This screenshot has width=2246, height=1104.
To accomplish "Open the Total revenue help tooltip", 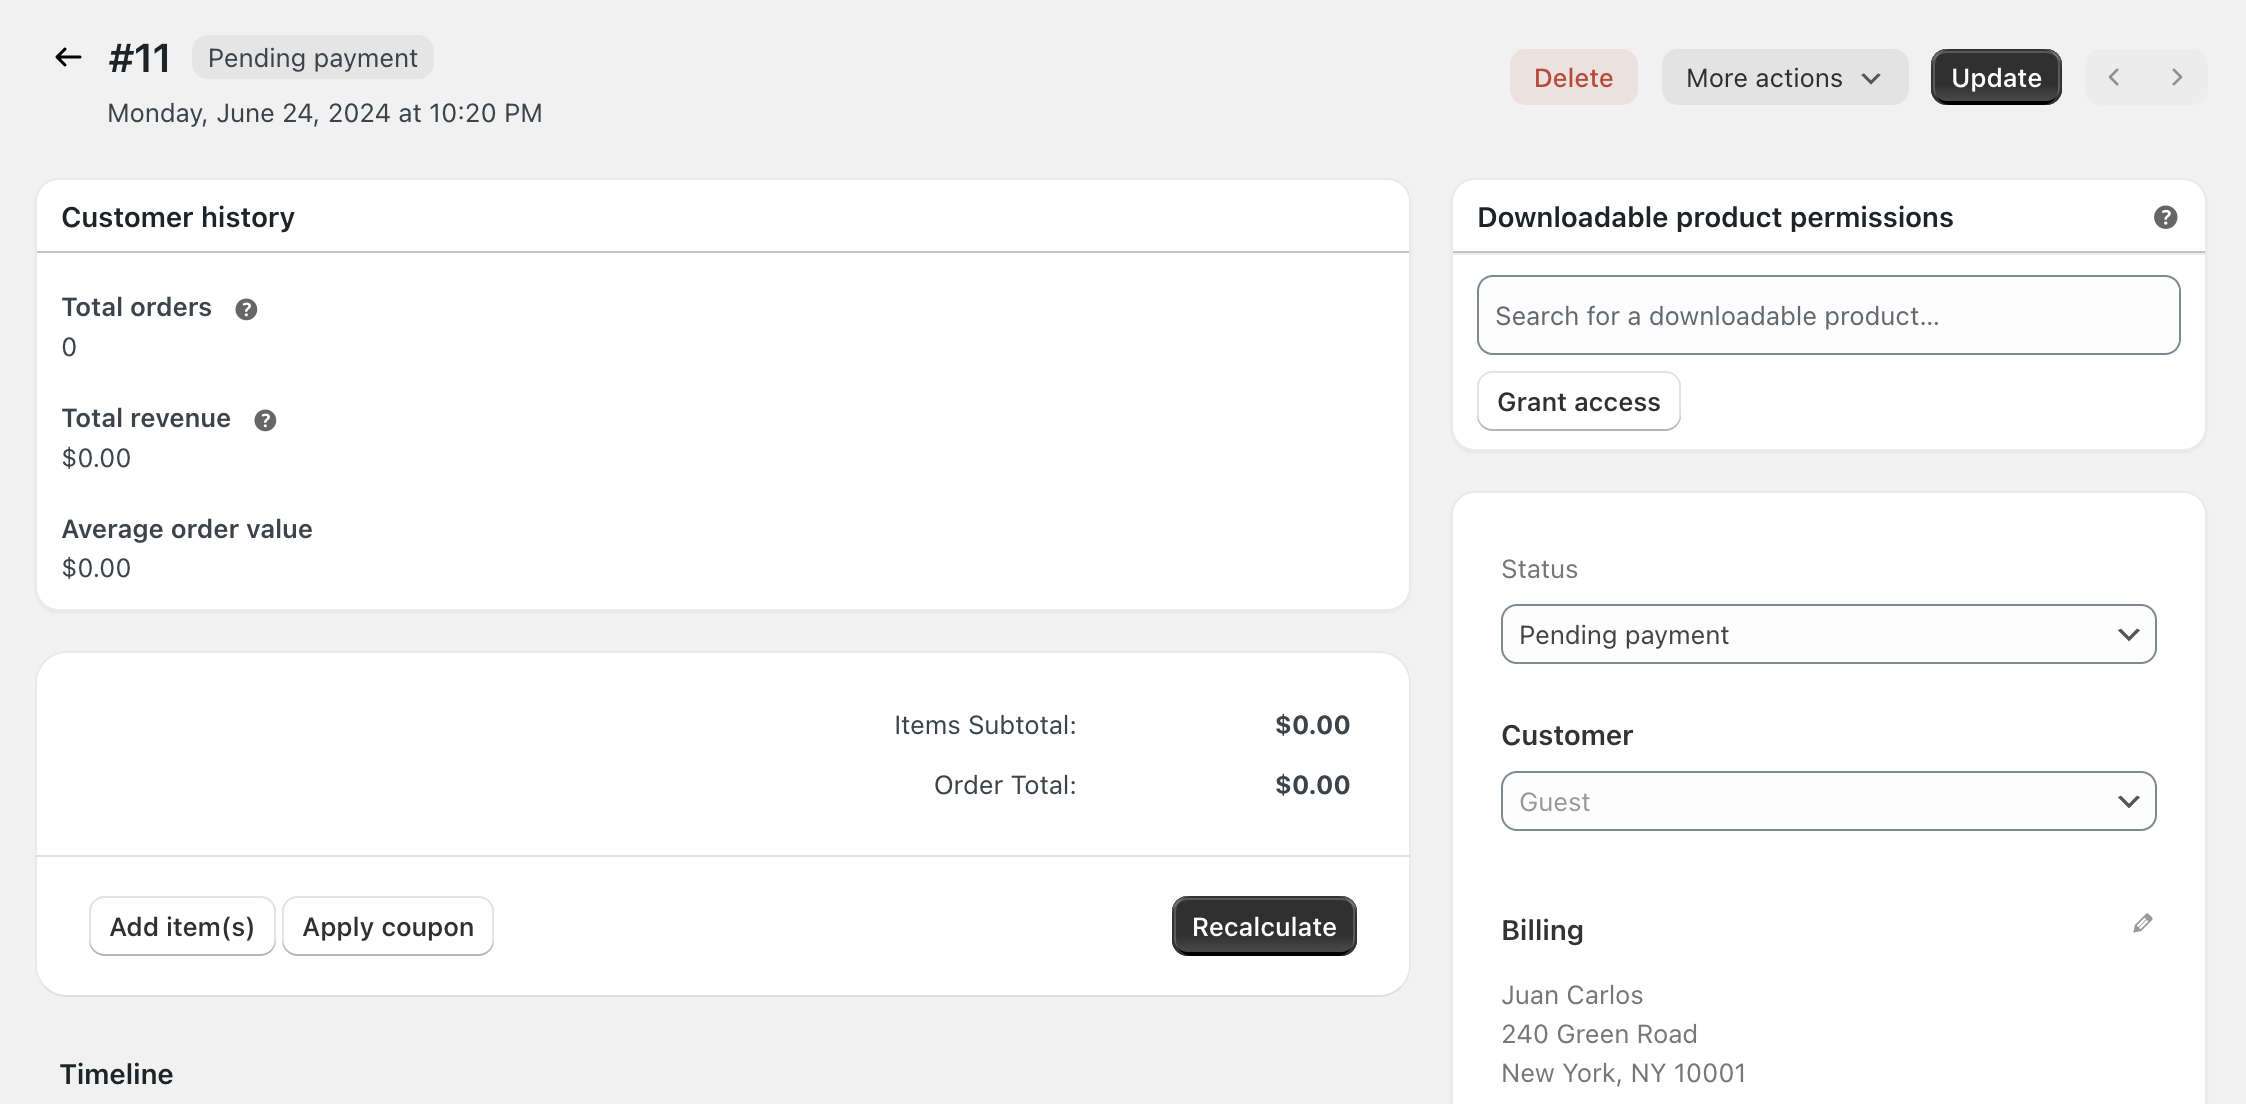I will click(x=265, y=420).
